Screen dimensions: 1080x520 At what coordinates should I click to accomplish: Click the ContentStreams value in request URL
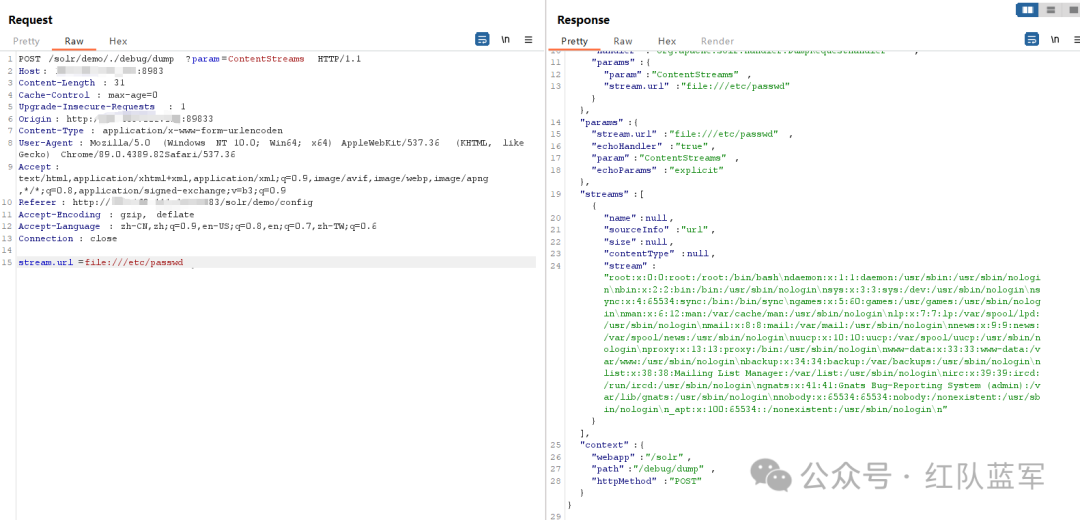(266, 59)
